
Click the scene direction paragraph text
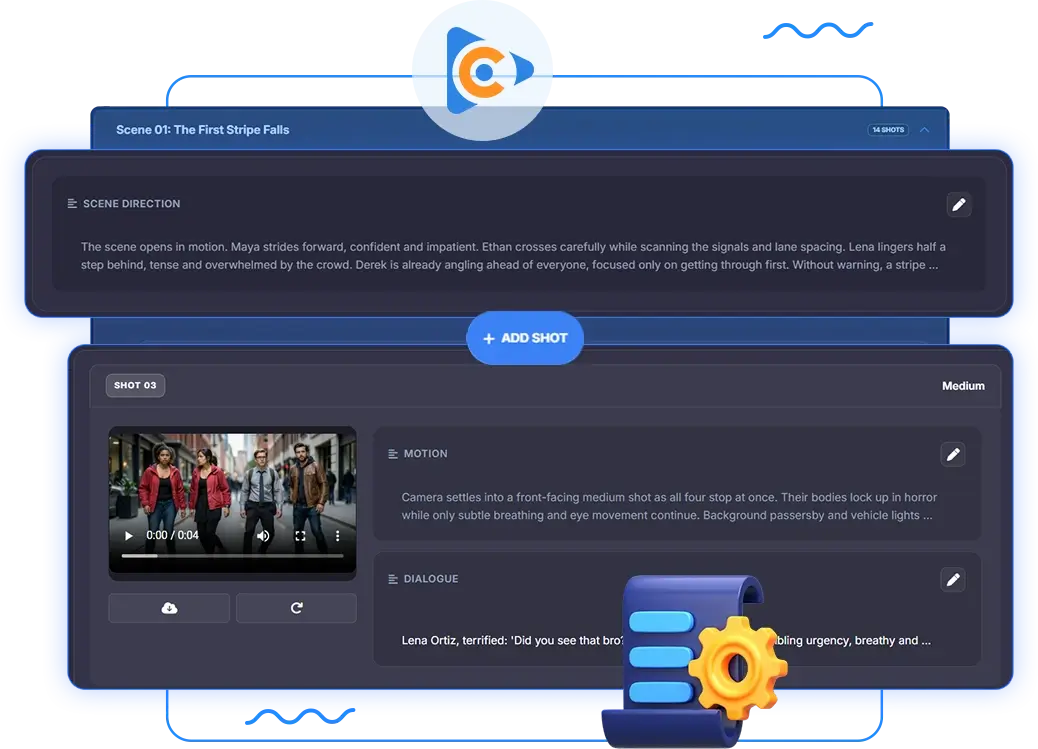click(x=513, y=256)
